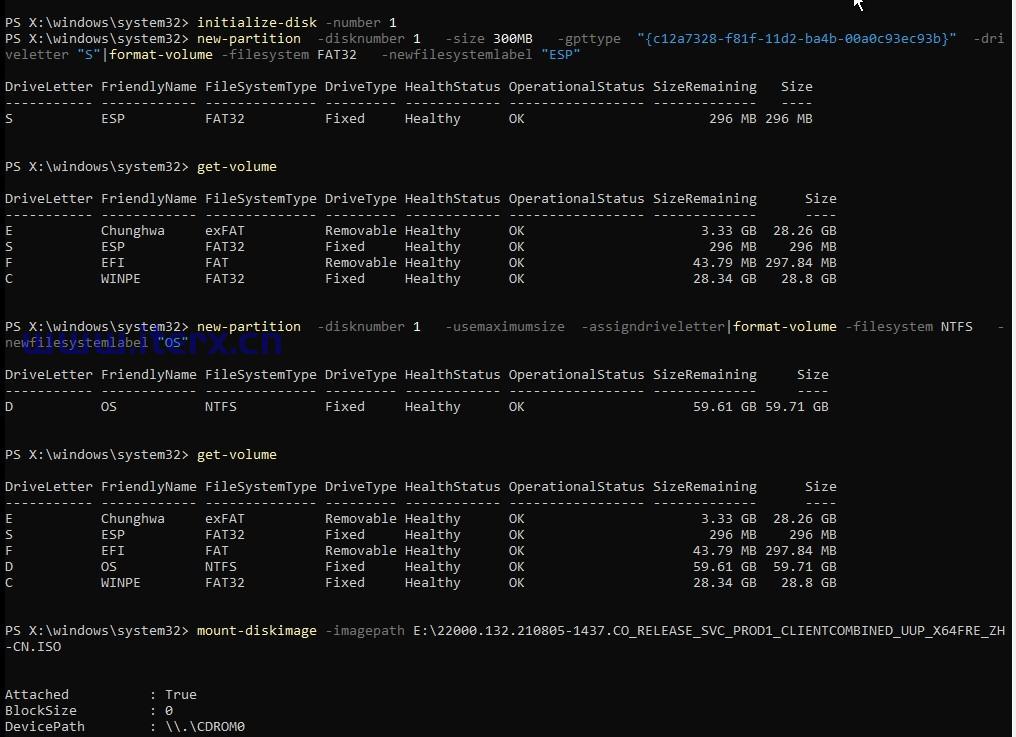Select 297.84 MB in the five-row get-volume table
This screenshot has width=1016, height=737.
[x=801, y=550]
